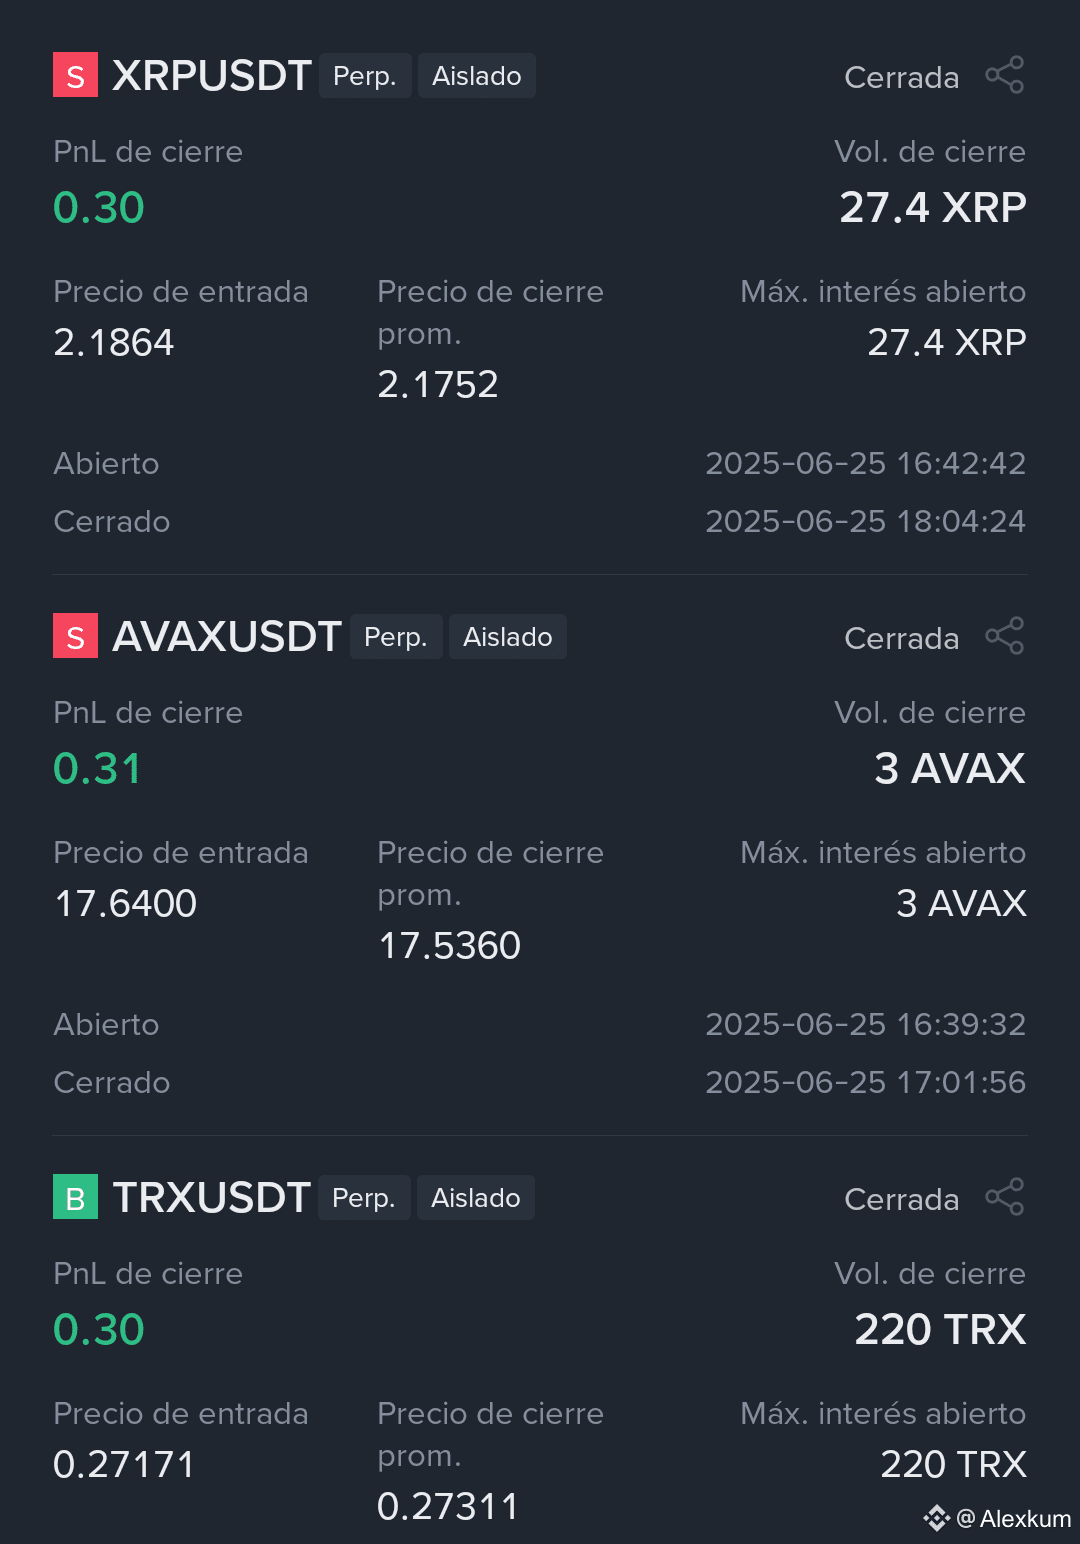
Task: Tap the green B badge beside TRXUSDT
Action: (x=75, y=1197)
